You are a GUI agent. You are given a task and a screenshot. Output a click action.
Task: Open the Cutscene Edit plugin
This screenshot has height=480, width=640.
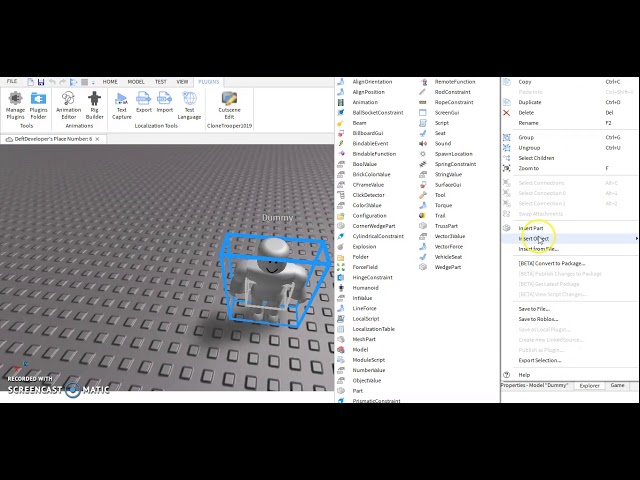(229, 105)
